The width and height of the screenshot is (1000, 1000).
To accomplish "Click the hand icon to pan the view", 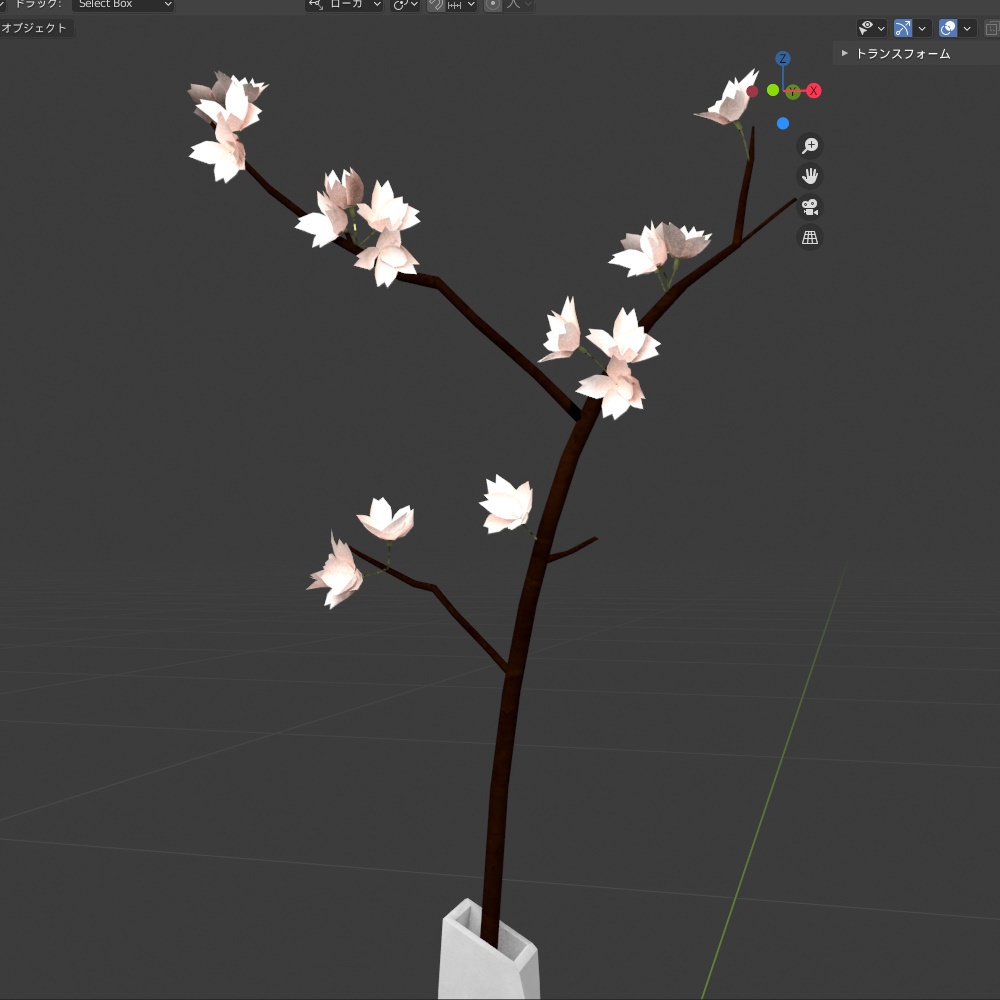I will point(810,176).
